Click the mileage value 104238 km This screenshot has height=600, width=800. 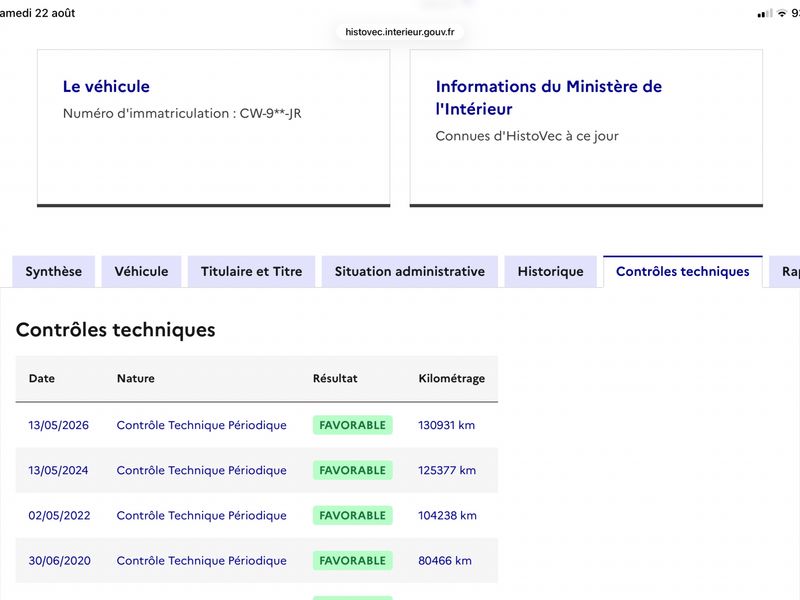[x=447, y=515]
